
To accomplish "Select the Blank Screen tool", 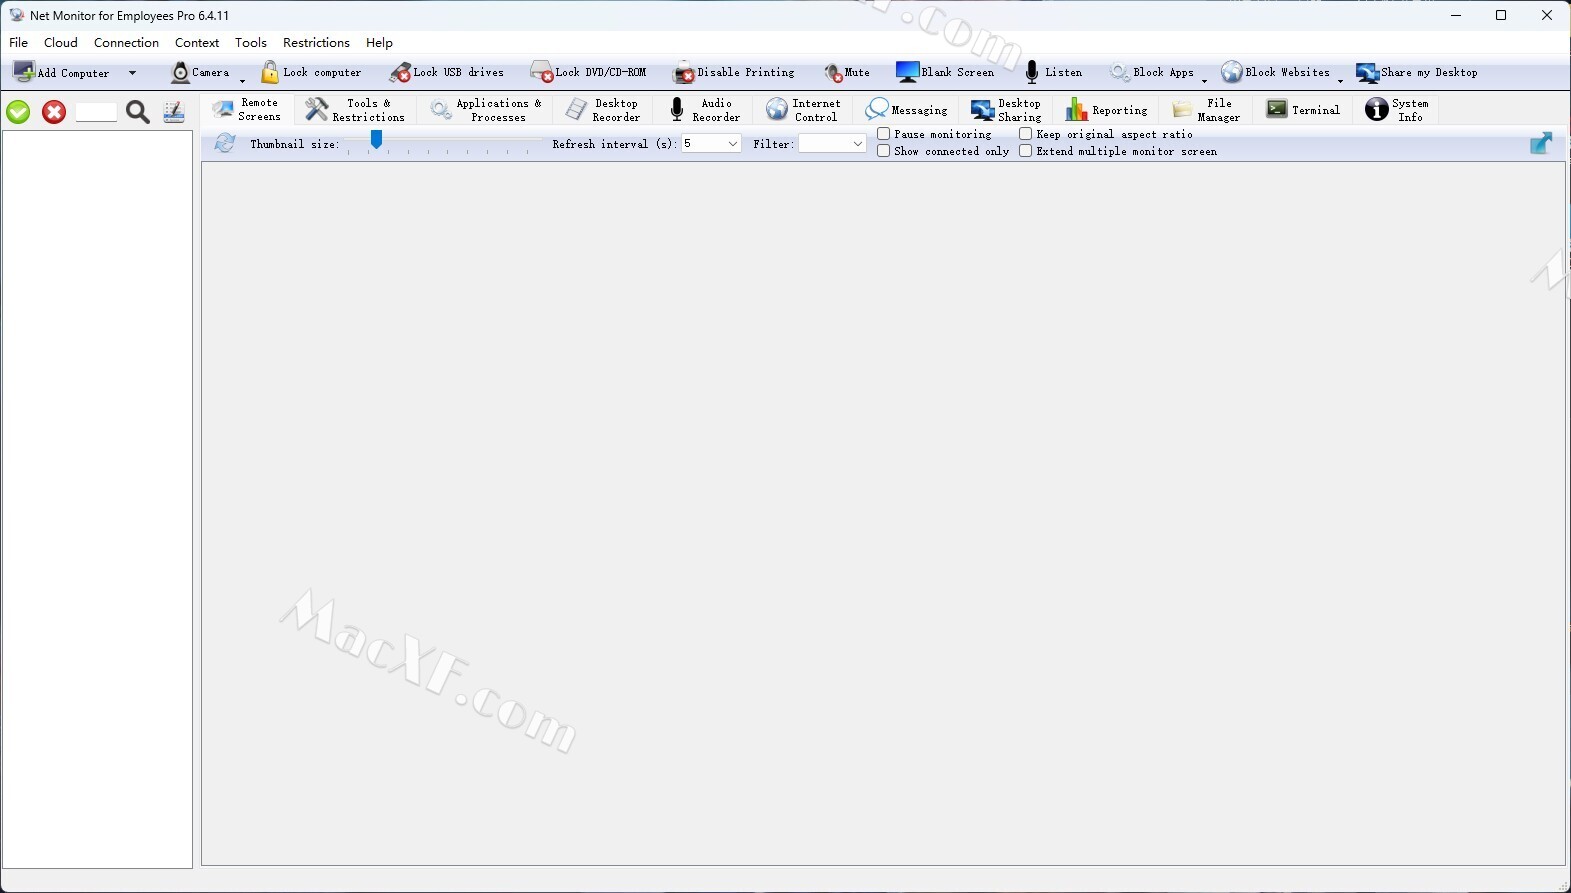I will (945, 73).
